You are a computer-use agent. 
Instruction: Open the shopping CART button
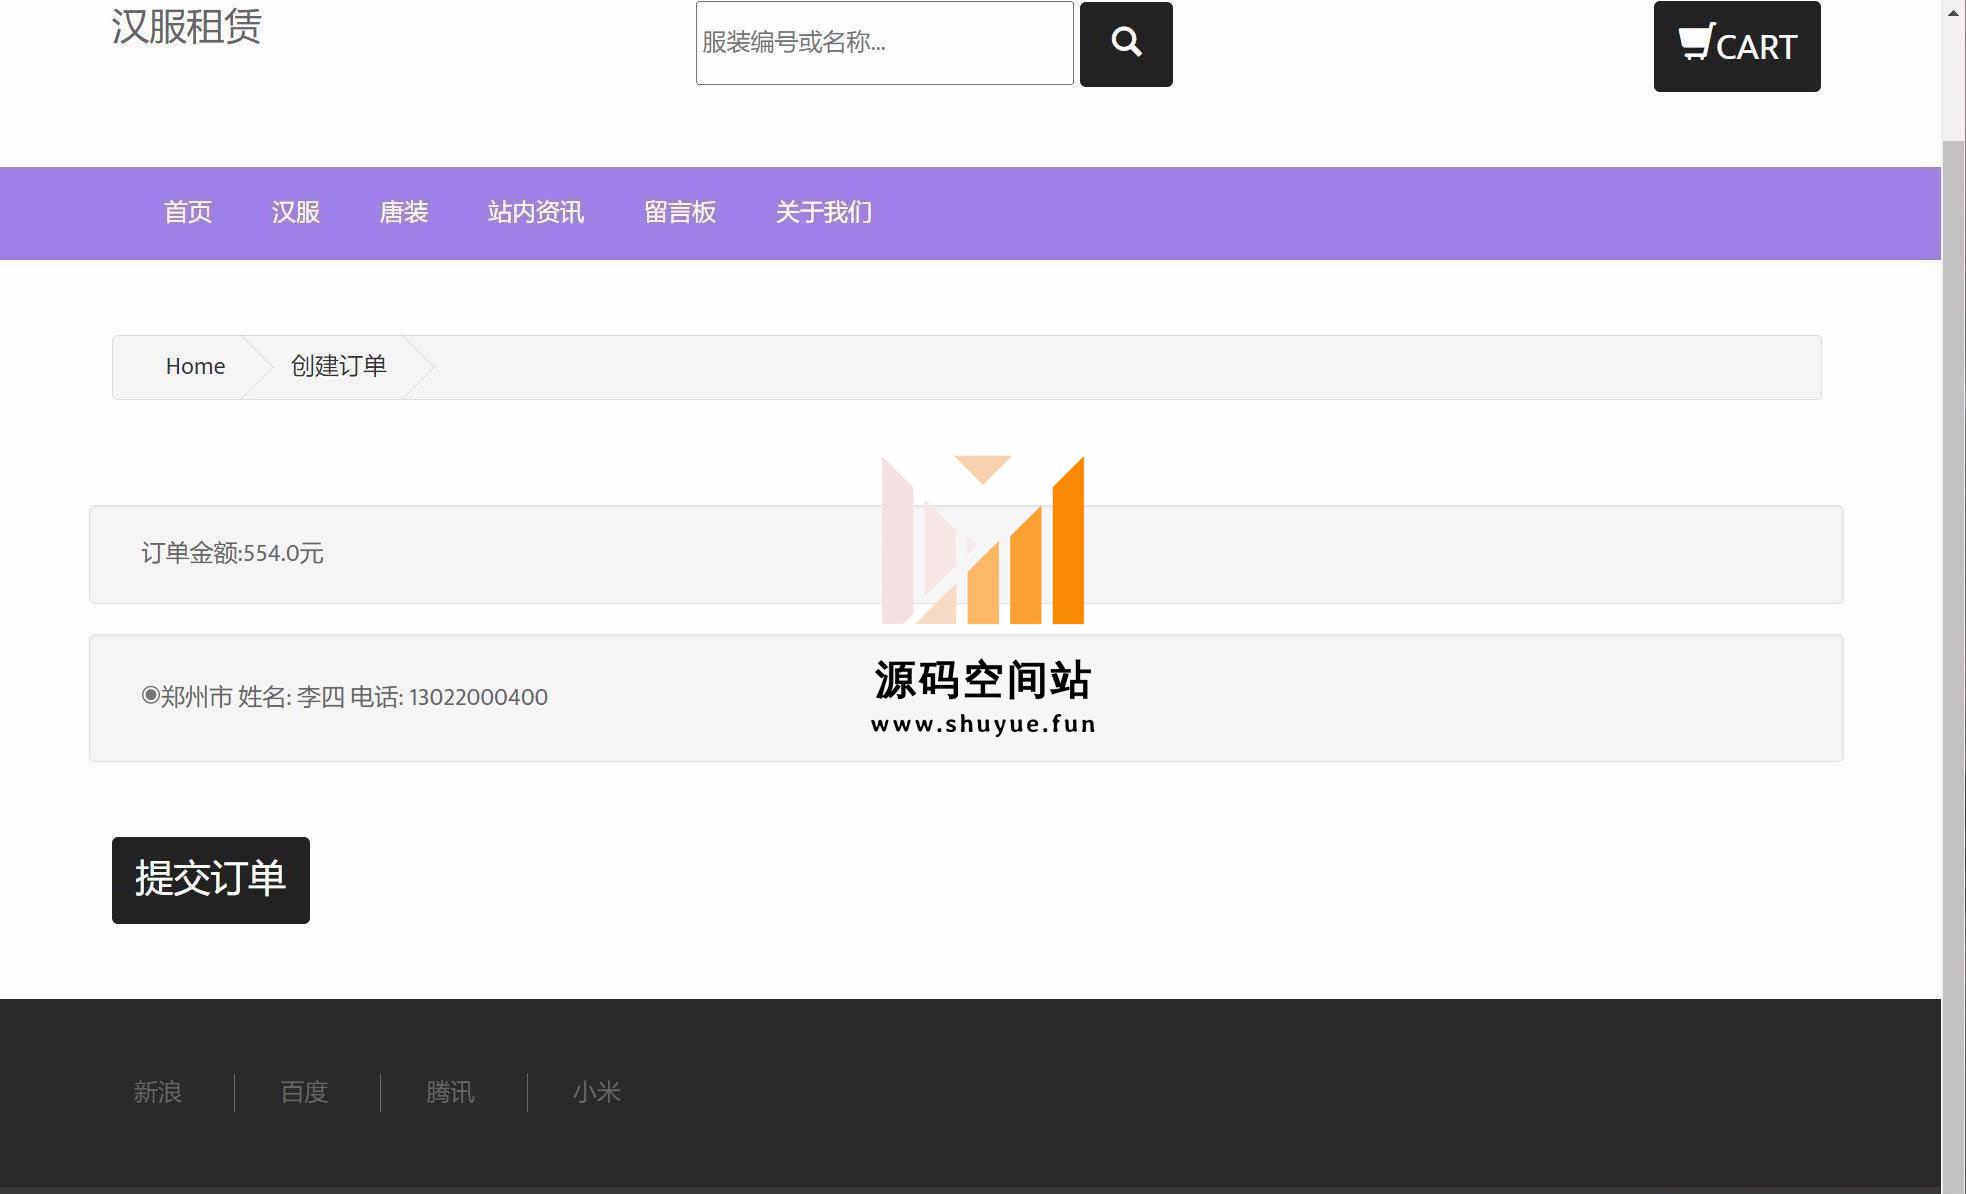coord(1737,46)
